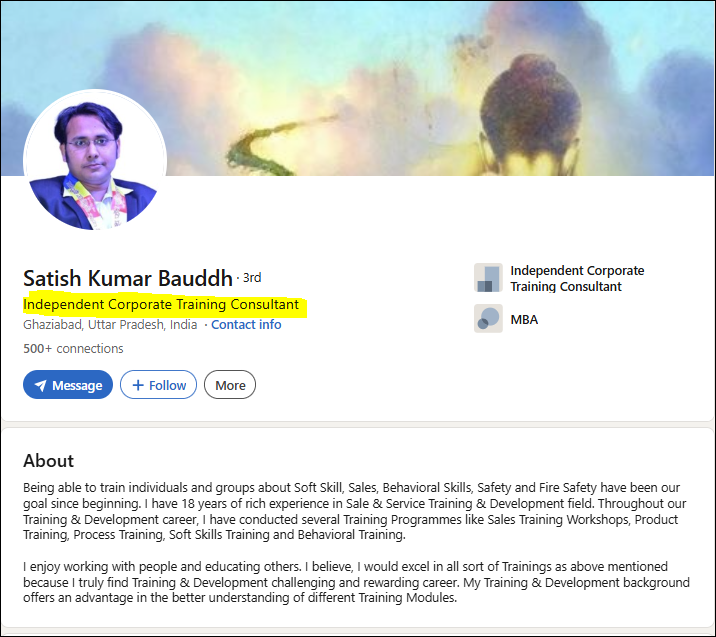
Task: Click the MBA education logo icon
Action: click(x=488, y=319)
